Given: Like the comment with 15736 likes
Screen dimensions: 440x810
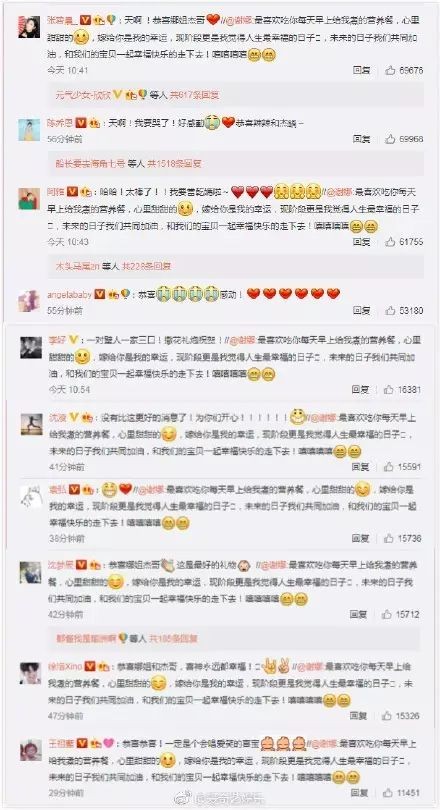Looking at the screenshot, I should click(x=389, y=538).
